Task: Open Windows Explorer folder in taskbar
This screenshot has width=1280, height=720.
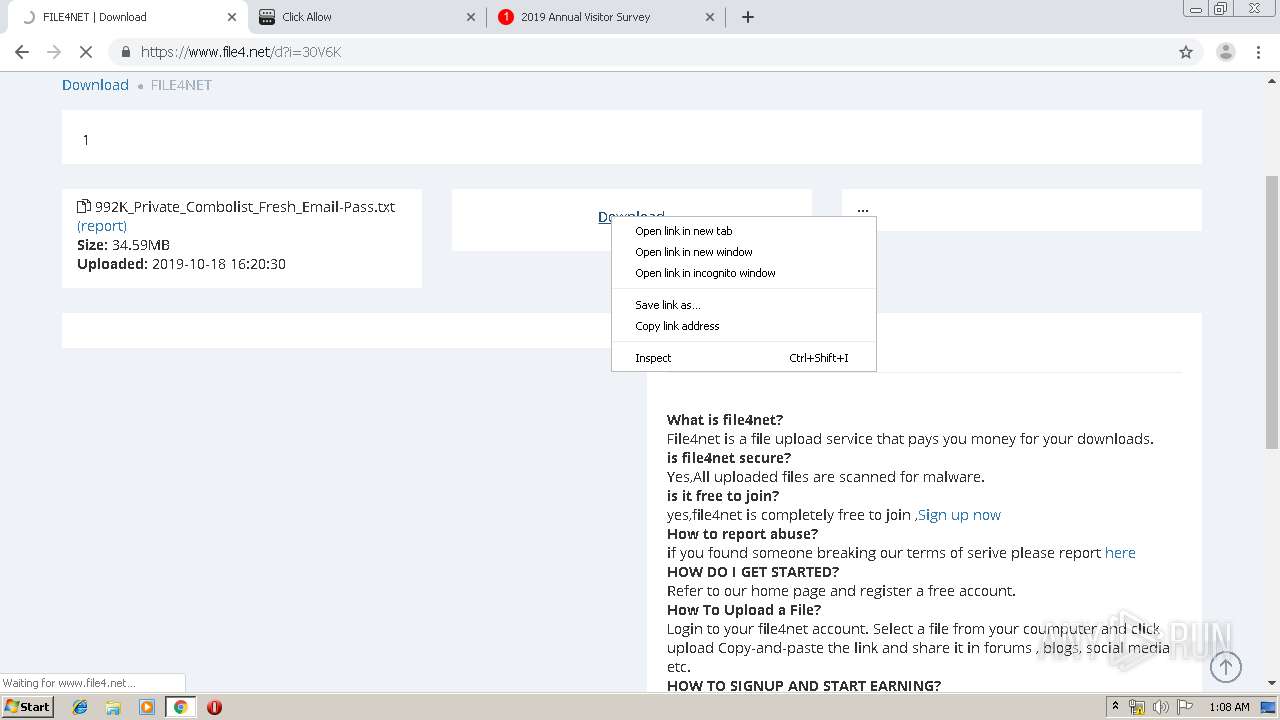Action: click(113, 707)
